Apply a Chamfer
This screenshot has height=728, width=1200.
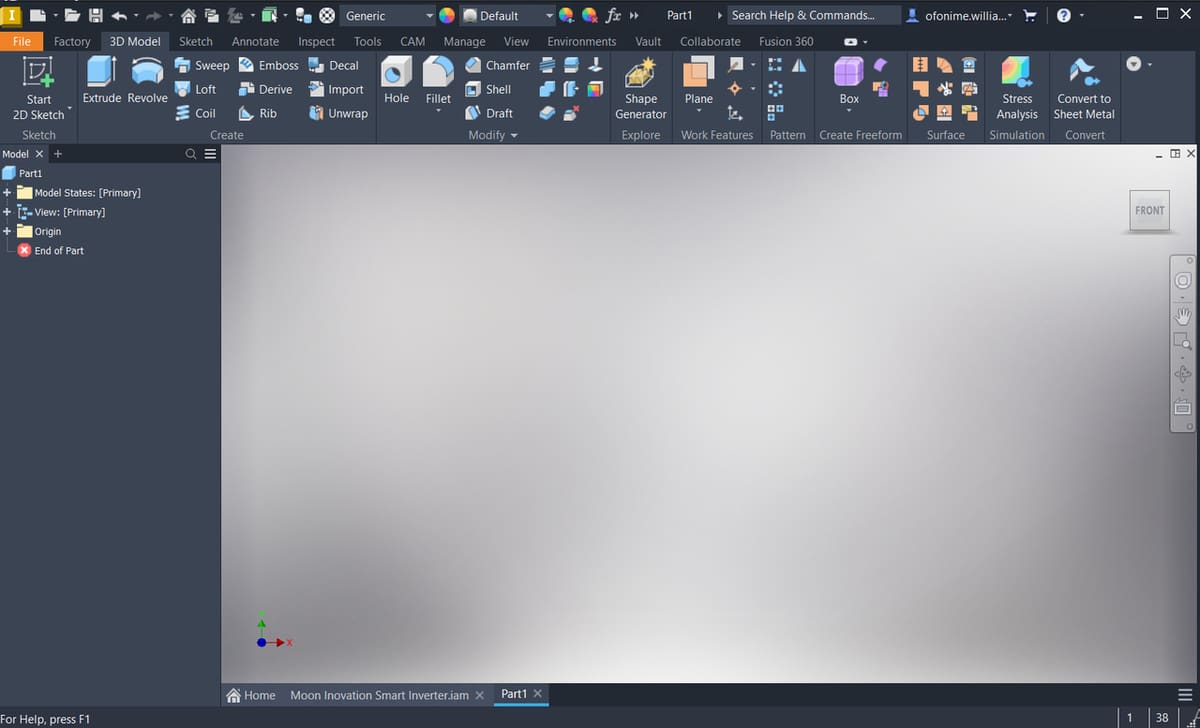[498, 65]
